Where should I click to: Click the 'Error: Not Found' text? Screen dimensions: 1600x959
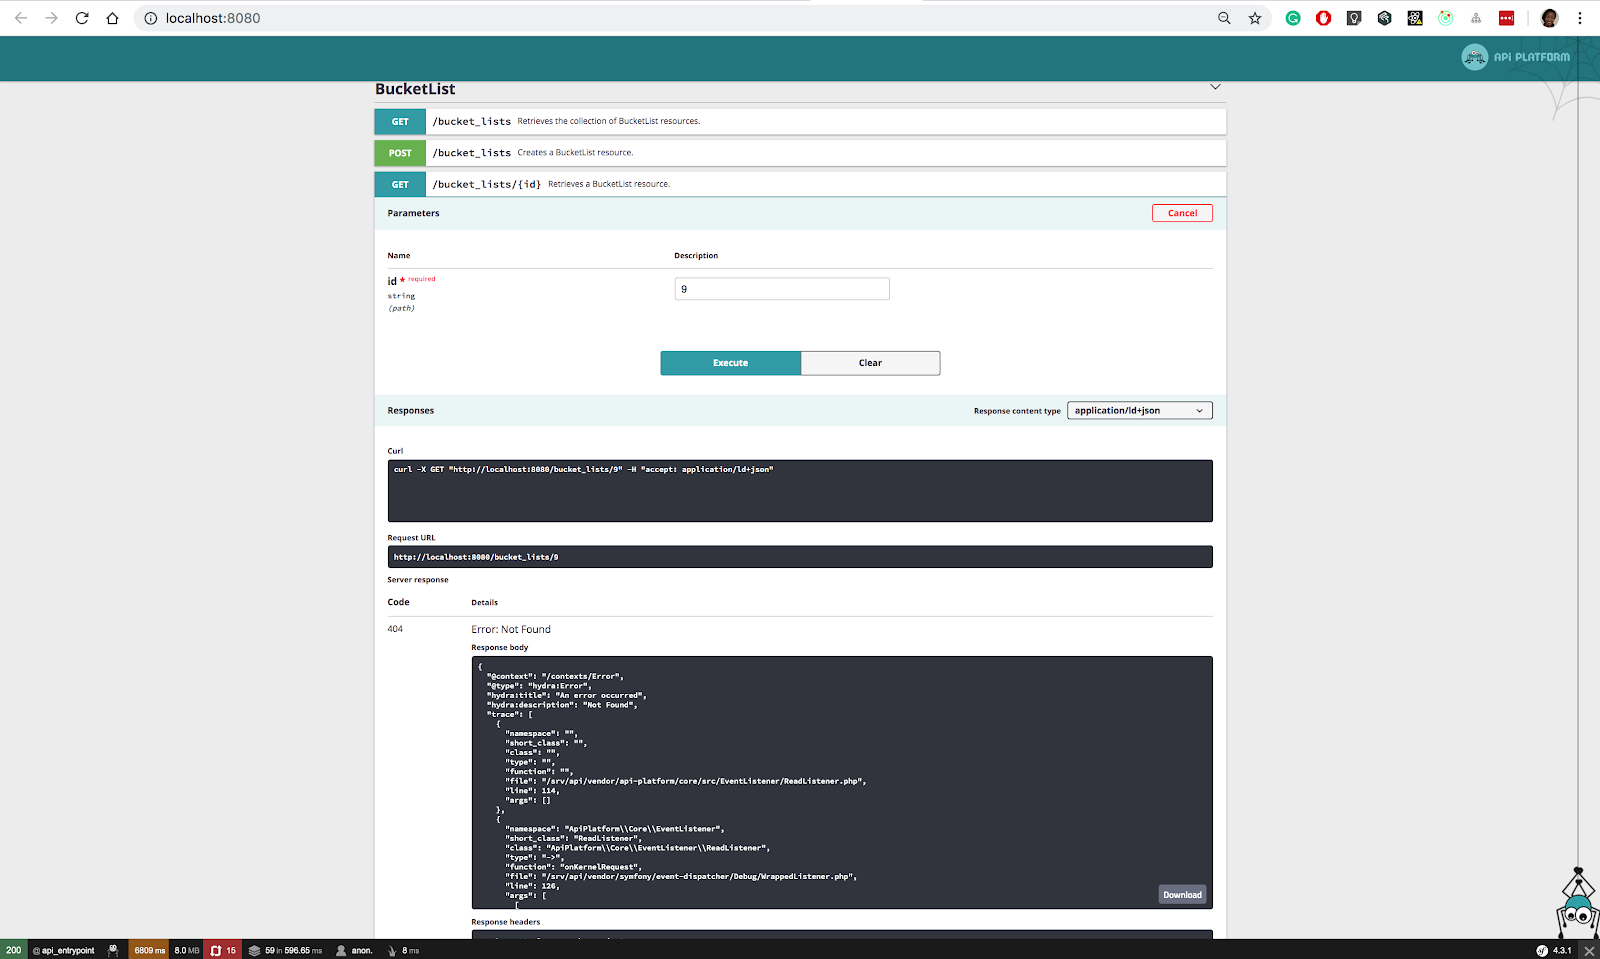tap(511, 629)
